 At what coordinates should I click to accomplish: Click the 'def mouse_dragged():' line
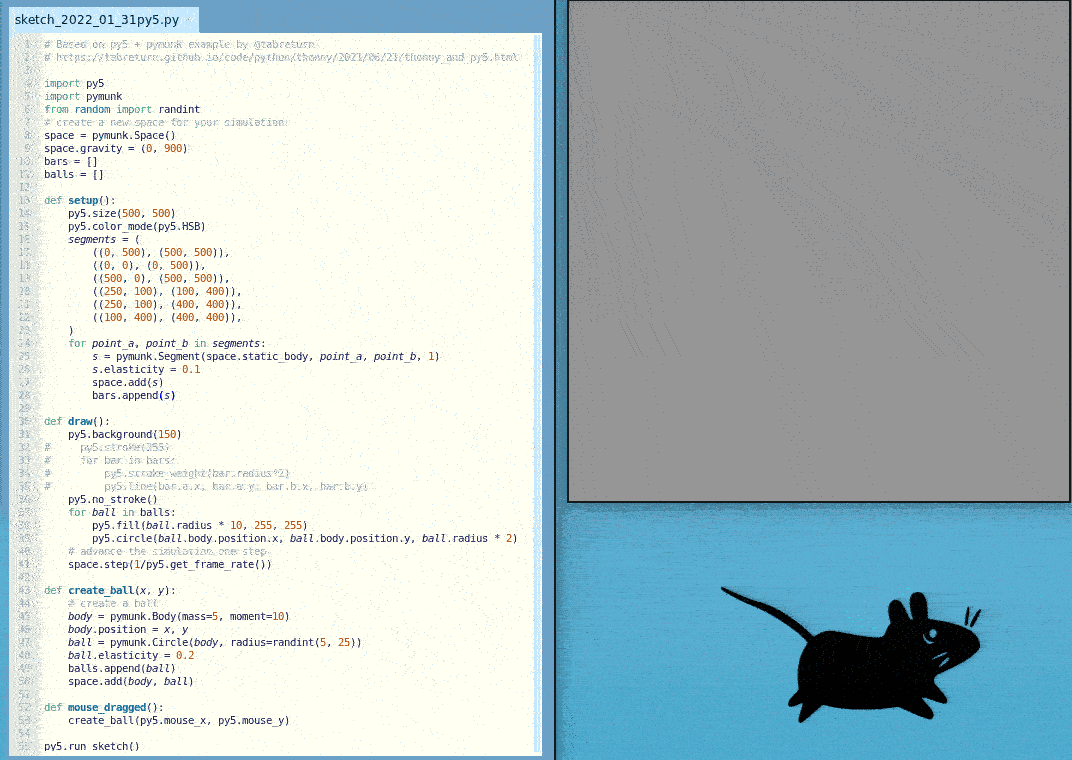(103, 707)
